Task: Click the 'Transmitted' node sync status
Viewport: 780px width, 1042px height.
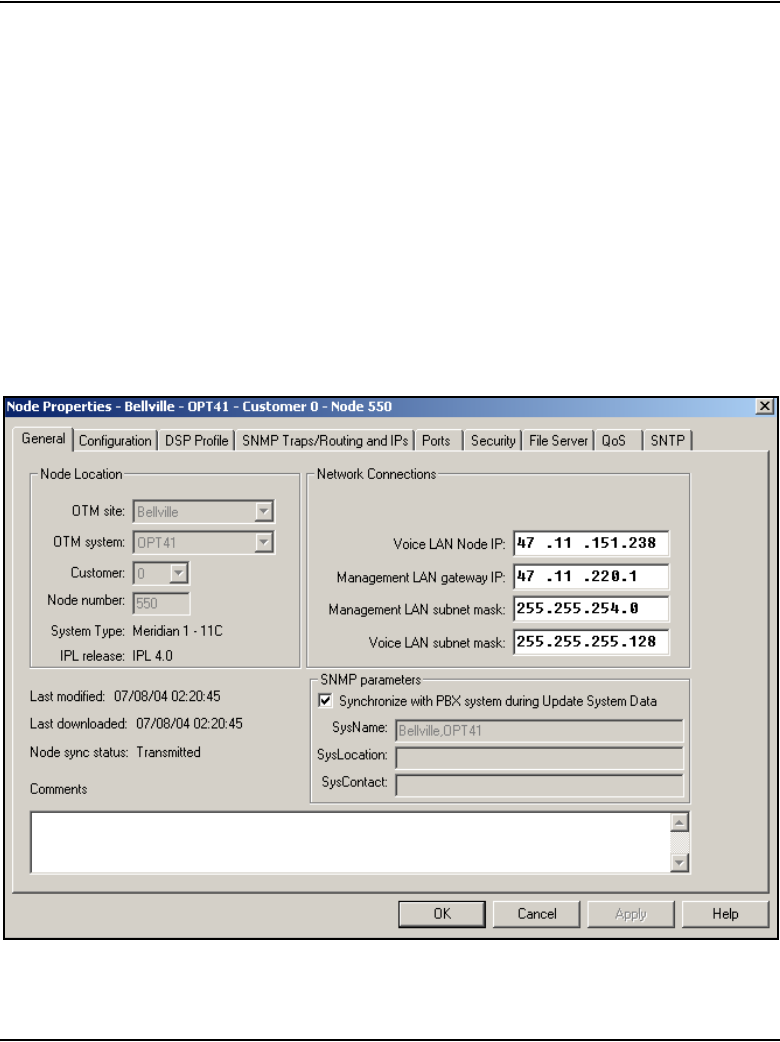Action: click(x=168, y=752)
